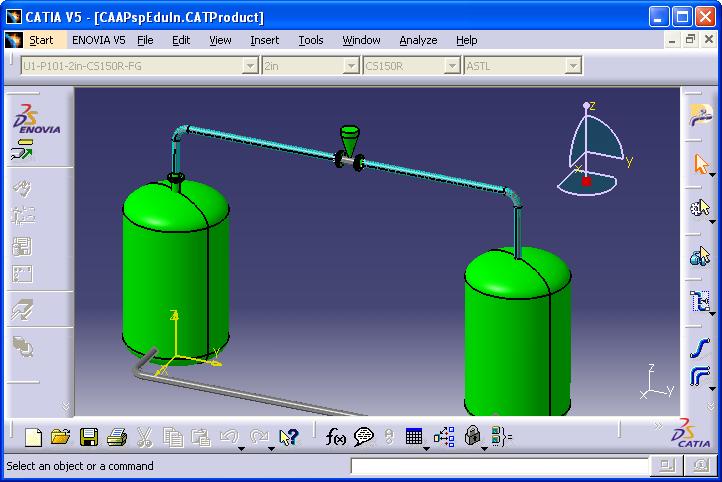Save the product with the floppy disk icon
The width and height of the screenshot is (722, 482).
[88, 436]
